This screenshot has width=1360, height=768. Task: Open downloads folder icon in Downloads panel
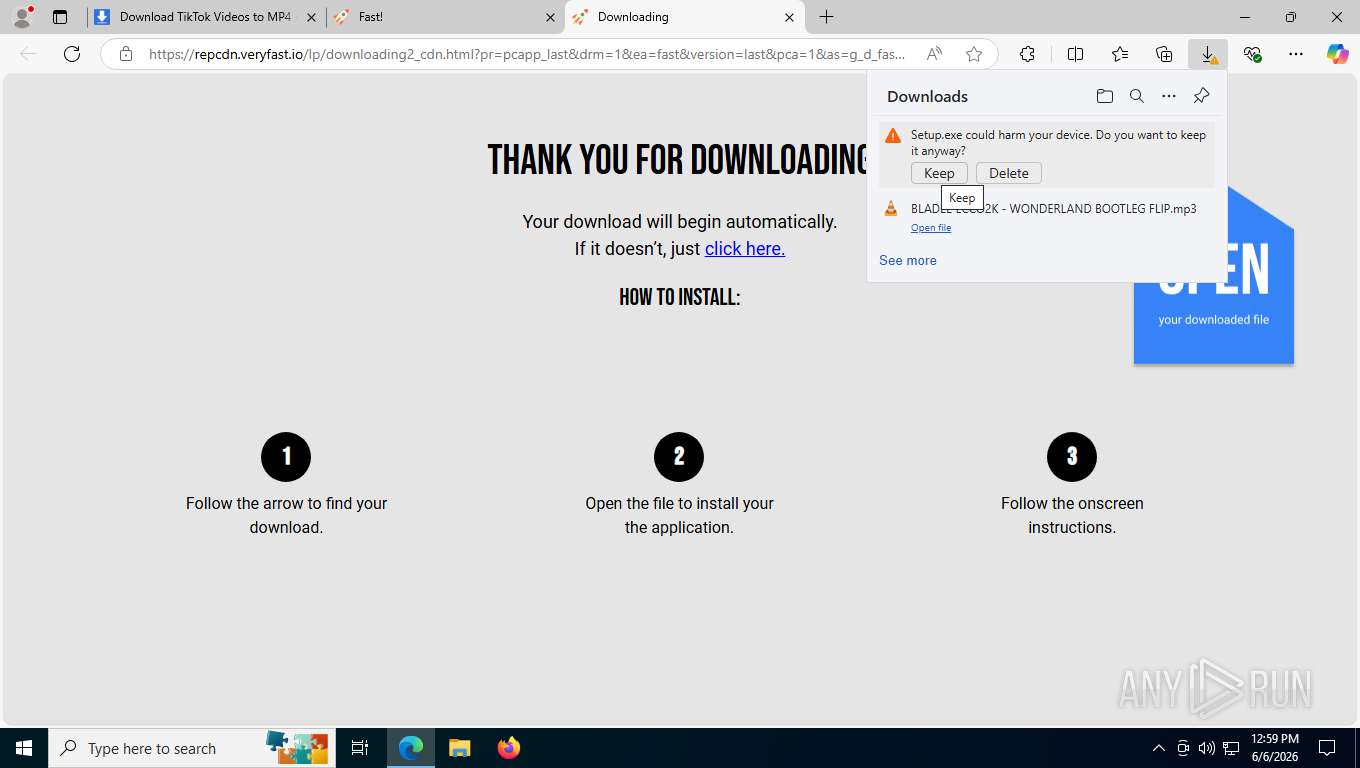coord(1105,96)
